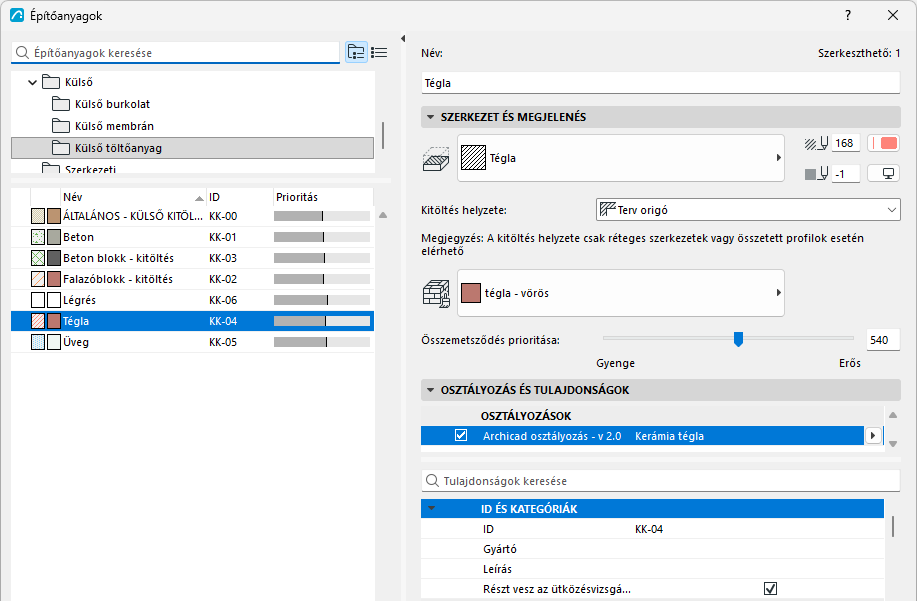
Task: Click the Tulajdonságok keresése search field
Action: (x=660, y=481)
